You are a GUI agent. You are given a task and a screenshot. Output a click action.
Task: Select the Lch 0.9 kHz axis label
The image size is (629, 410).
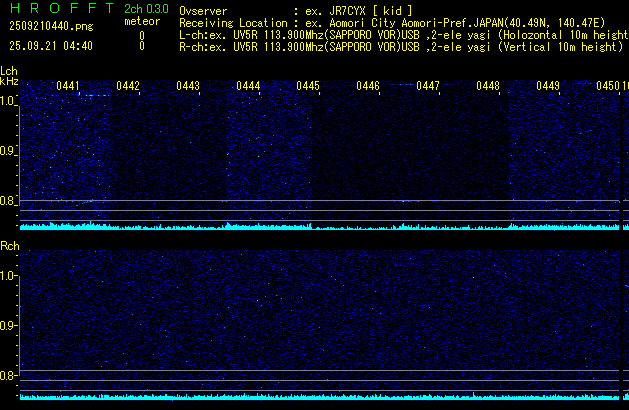tap(9, 151)
